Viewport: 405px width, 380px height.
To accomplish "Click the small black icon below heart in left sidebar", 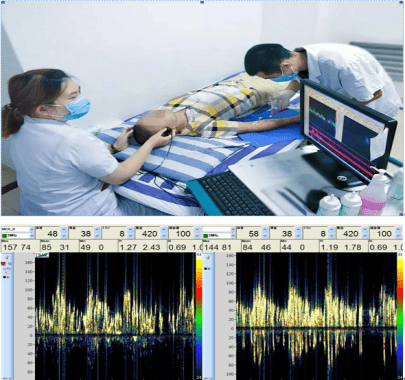I will [x=5, y=276].
